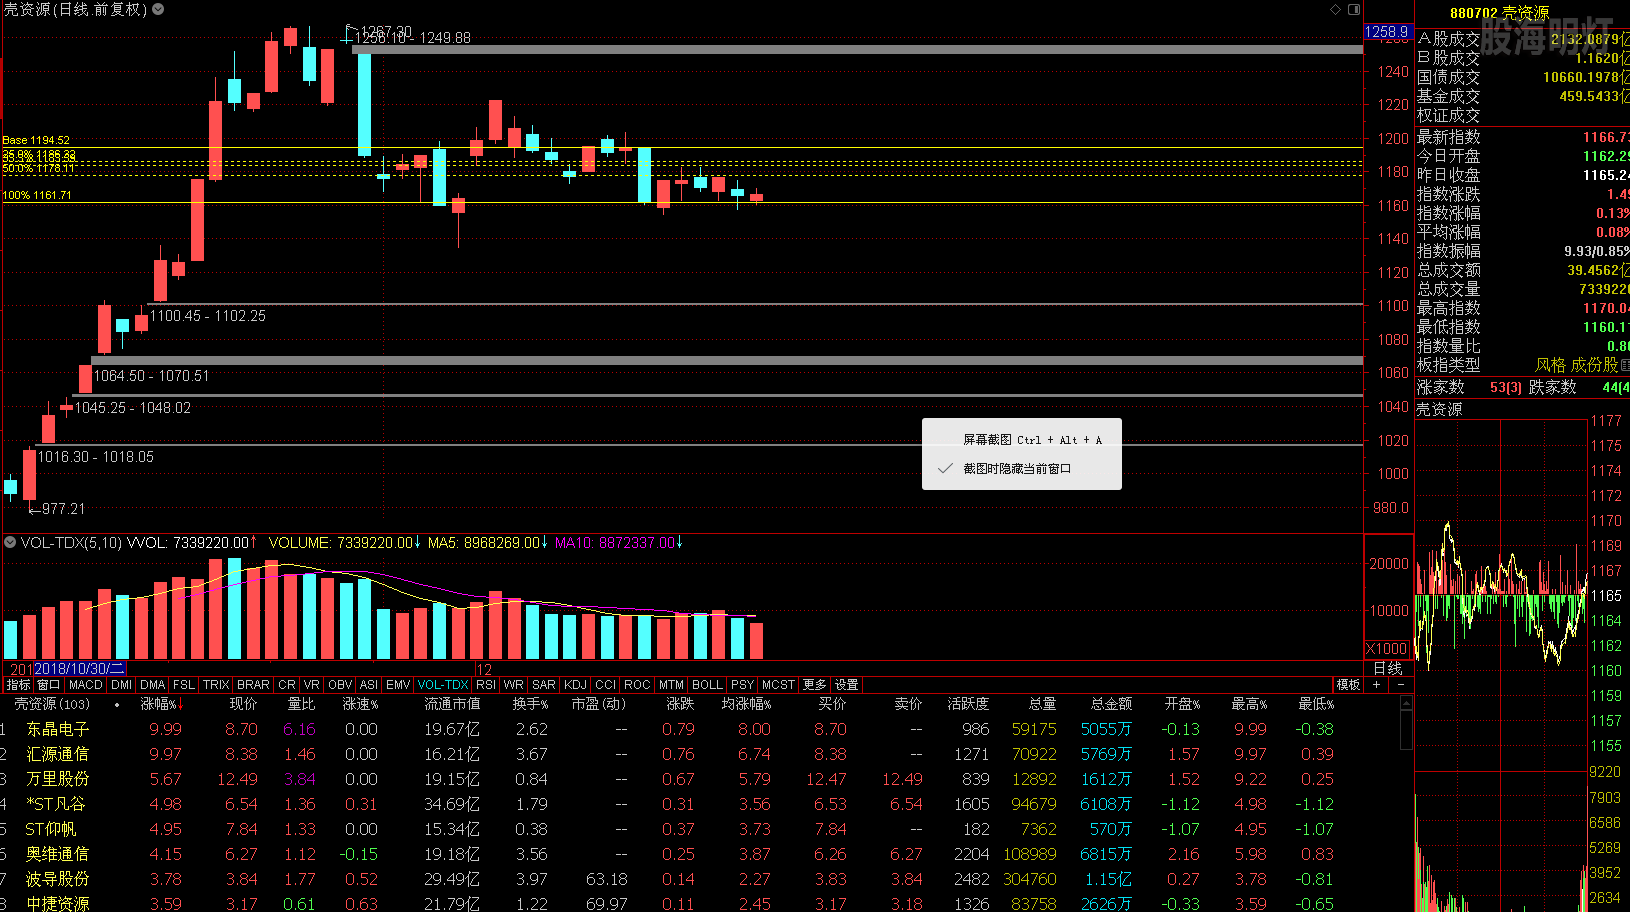Switch to MTM indicator
Viewport: 1630px width, 912px height.
click(671, 685)
